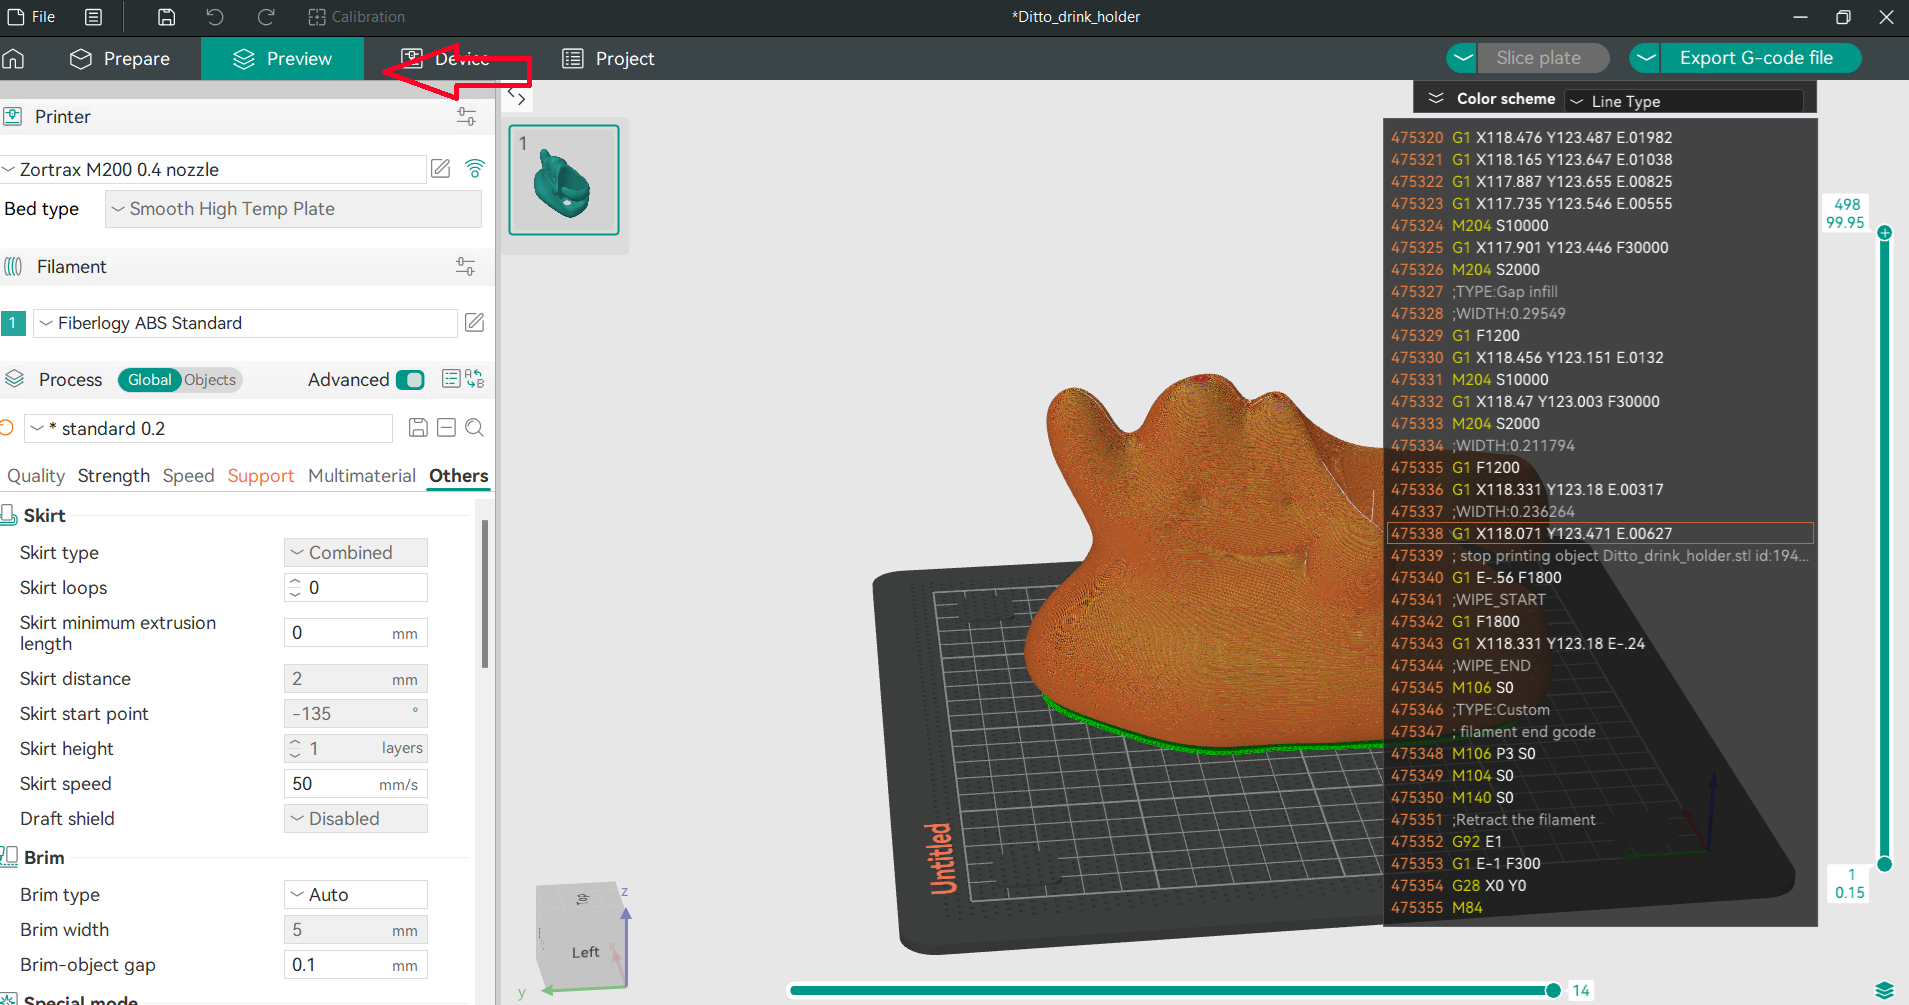The image size is (1909, 1005).
Task: Select the plate 1 thumbnail
Action: [564, 180]
